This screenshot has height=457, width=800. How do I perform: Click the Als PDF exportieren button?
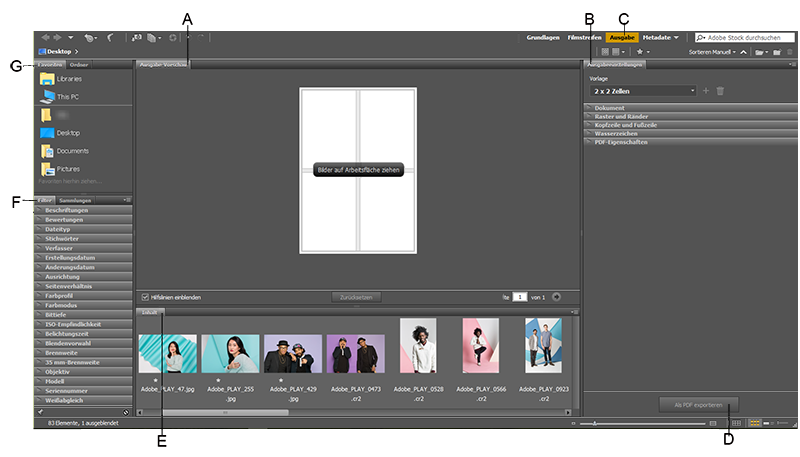pyautogui.click(x=699, y=403)
